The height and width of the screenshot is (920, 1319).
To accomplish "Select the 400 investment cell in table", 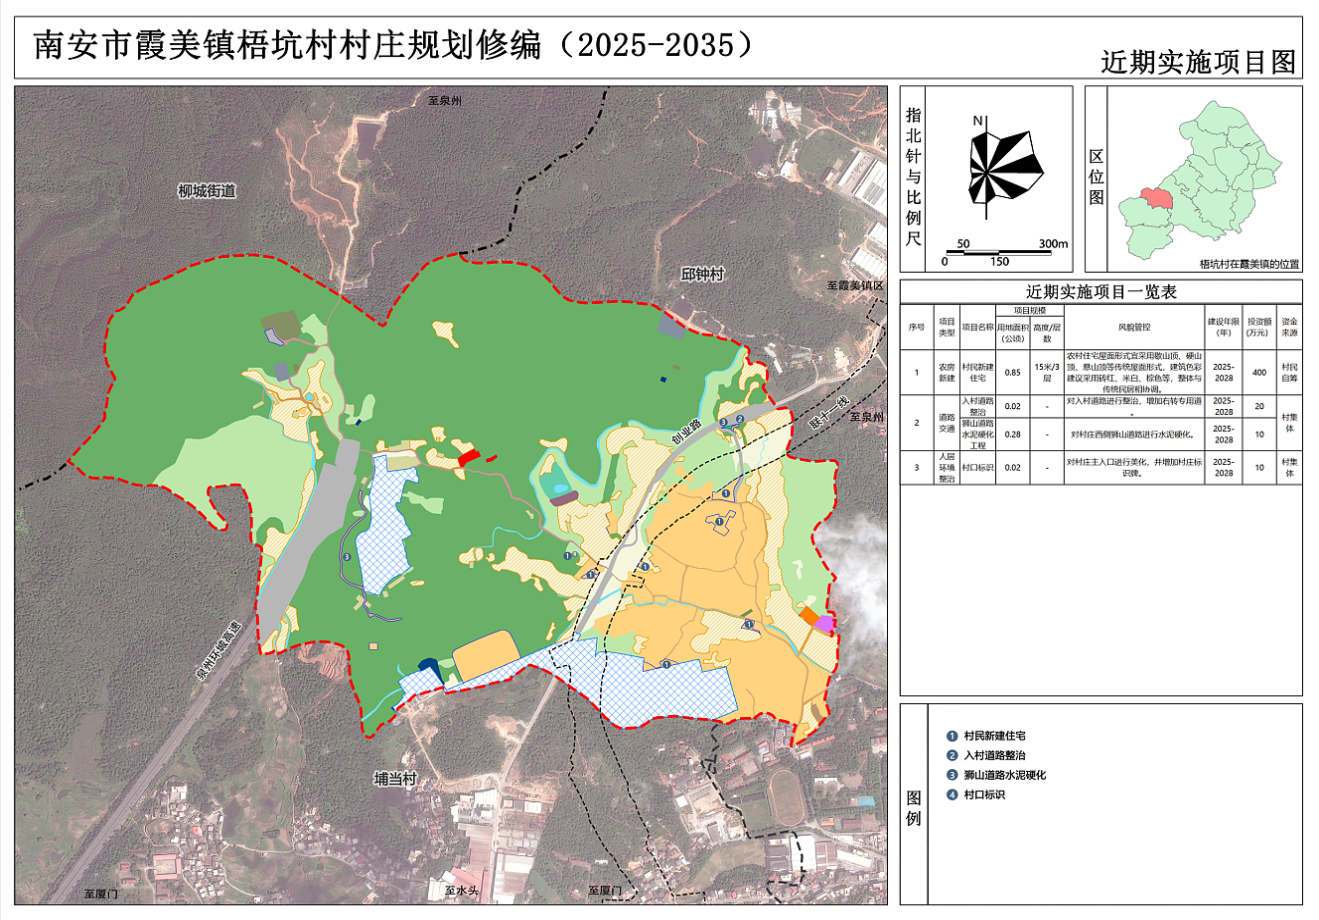I will pyautogui.click(x=1259, y=372).
